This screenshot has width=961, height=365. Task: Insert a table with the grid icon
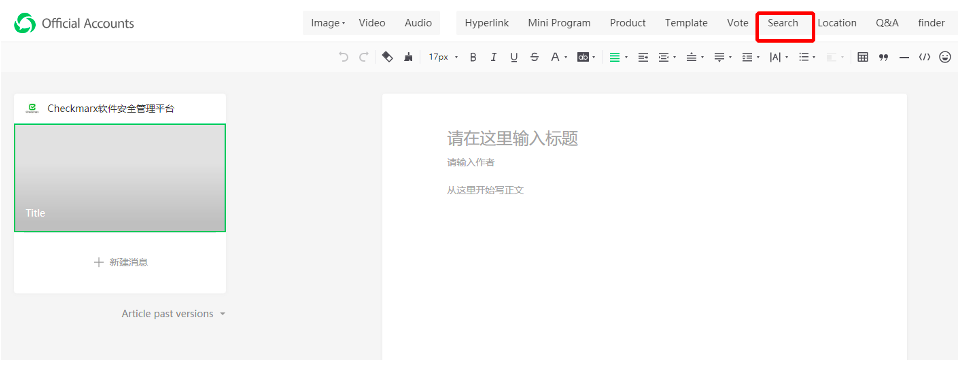[862, 57]
